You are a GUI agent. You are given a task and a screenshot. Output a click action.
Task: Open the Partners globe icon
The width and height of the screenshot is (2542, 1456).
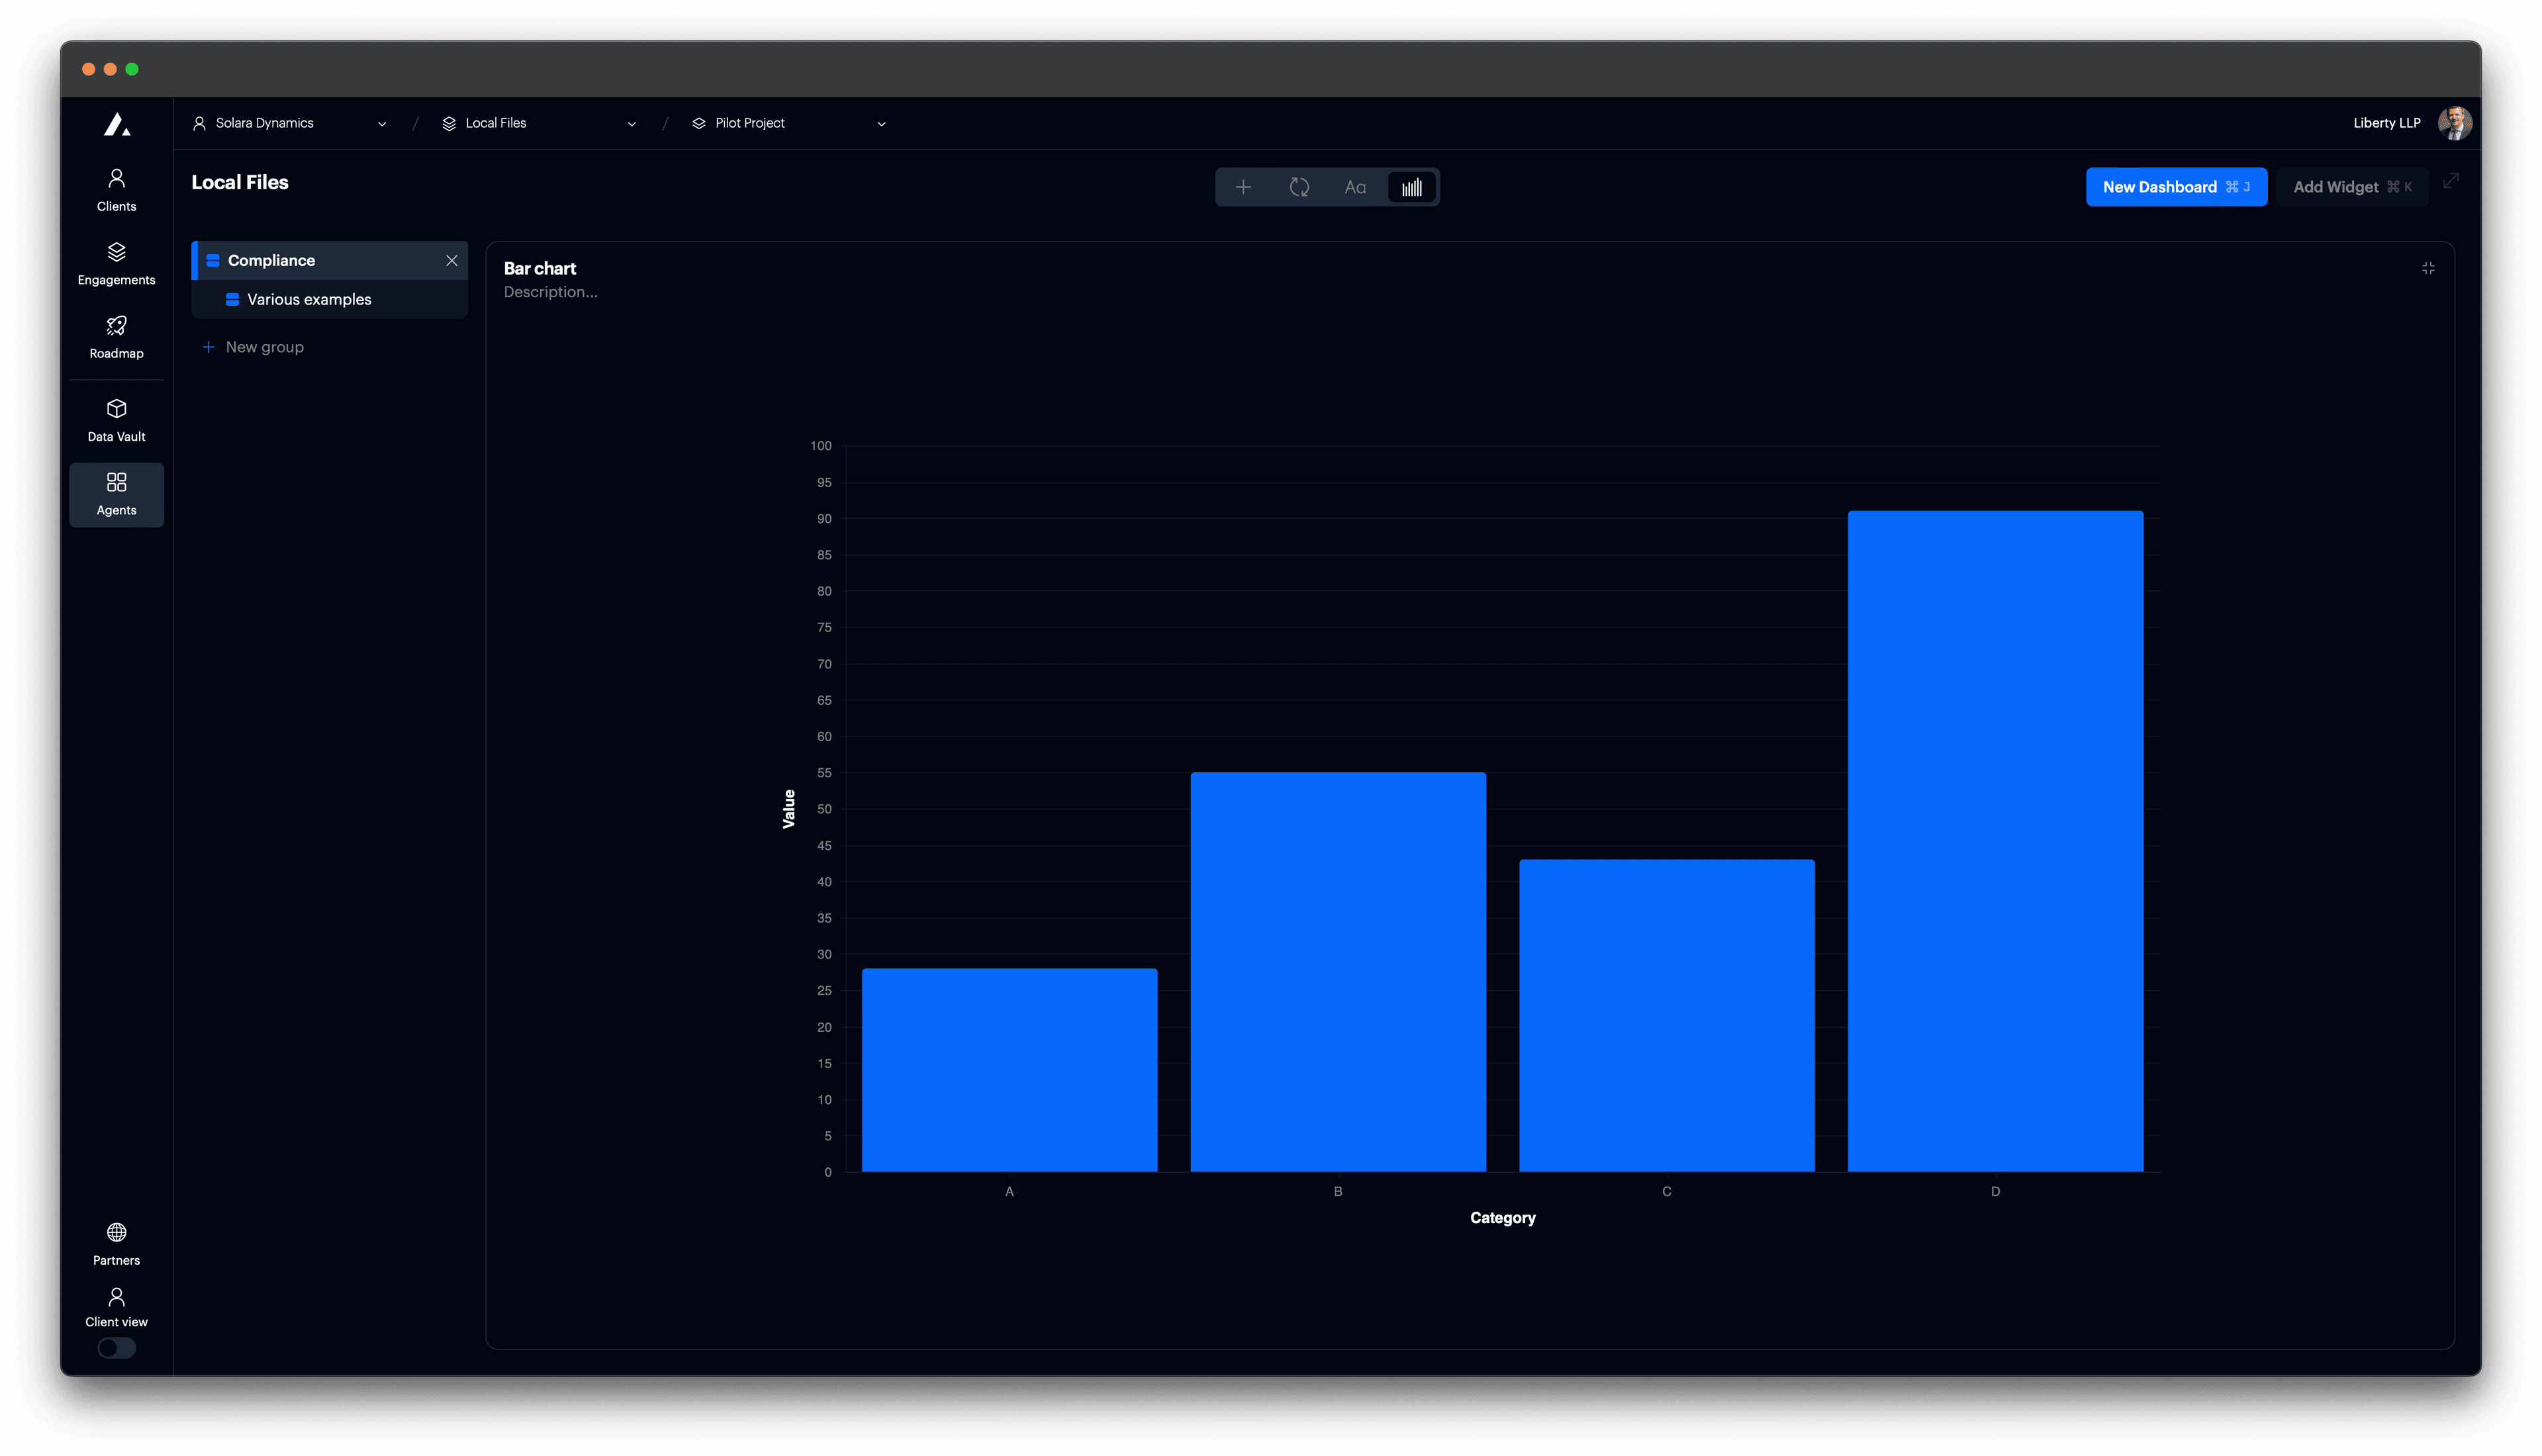point(116,1232)
